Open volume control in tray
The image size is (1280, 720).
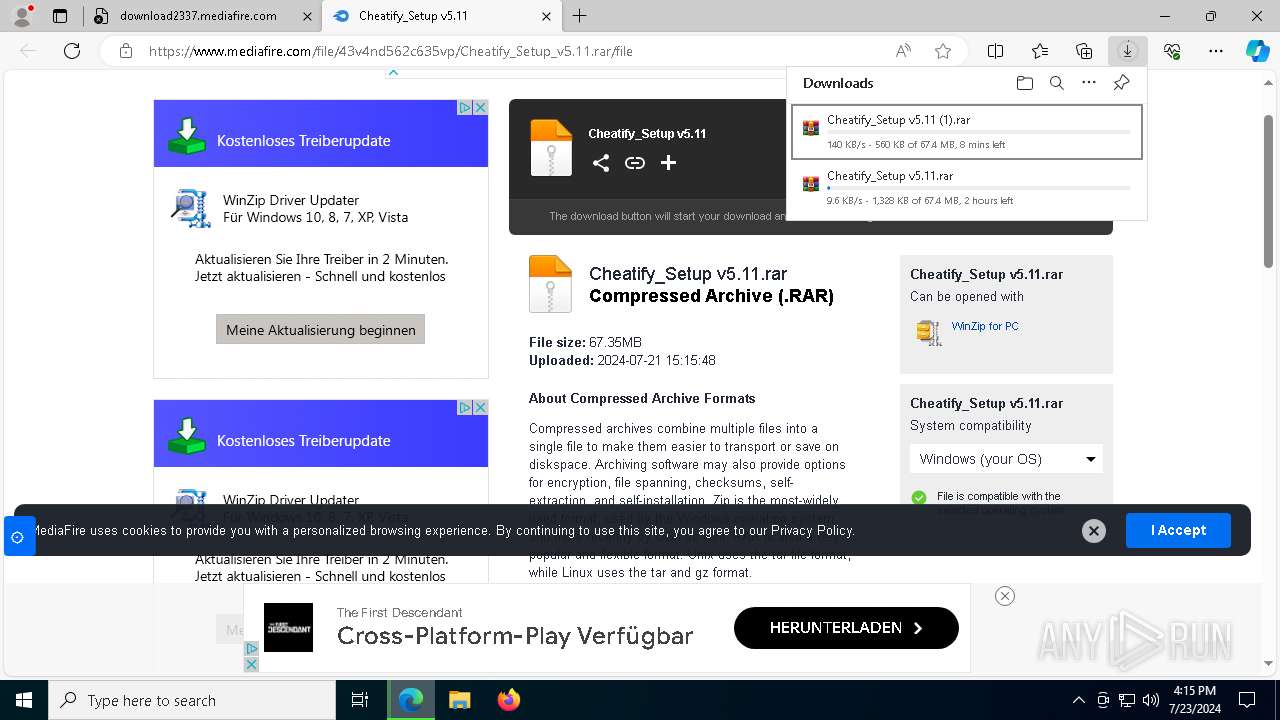click(x=1151, y=700)
